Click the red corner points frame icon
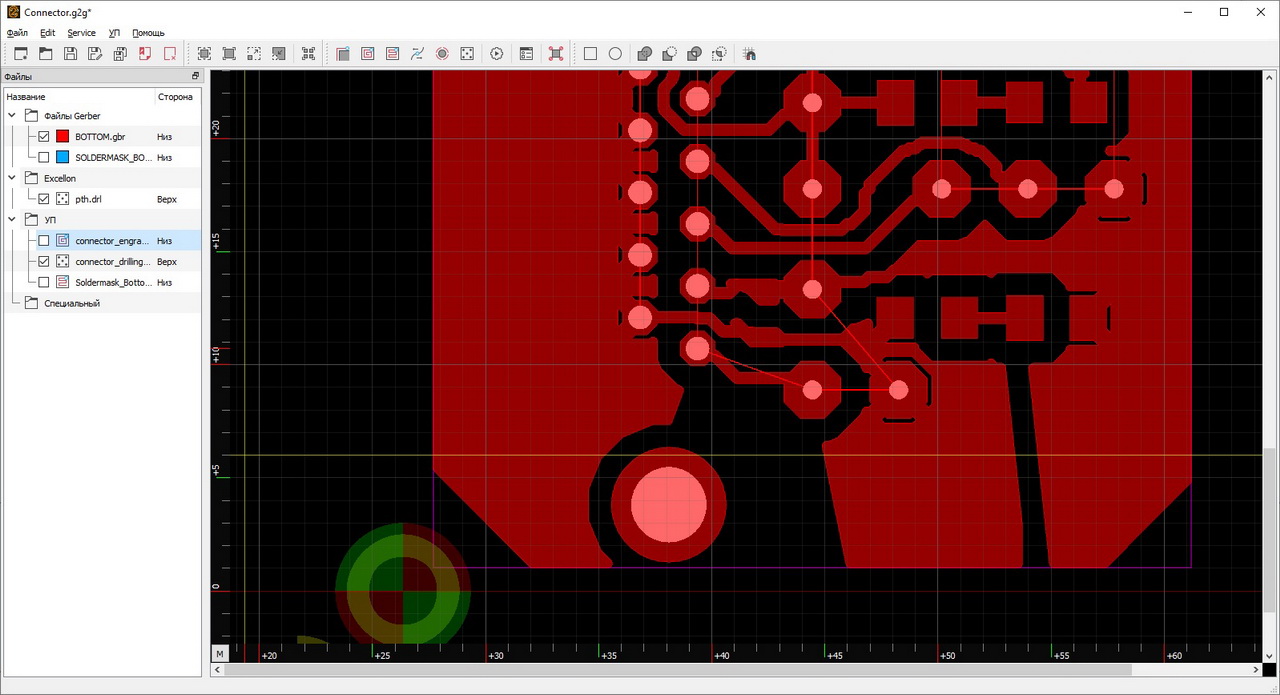Image resolution: width=1280 pixels, height=695 pixels. (556, 54)
